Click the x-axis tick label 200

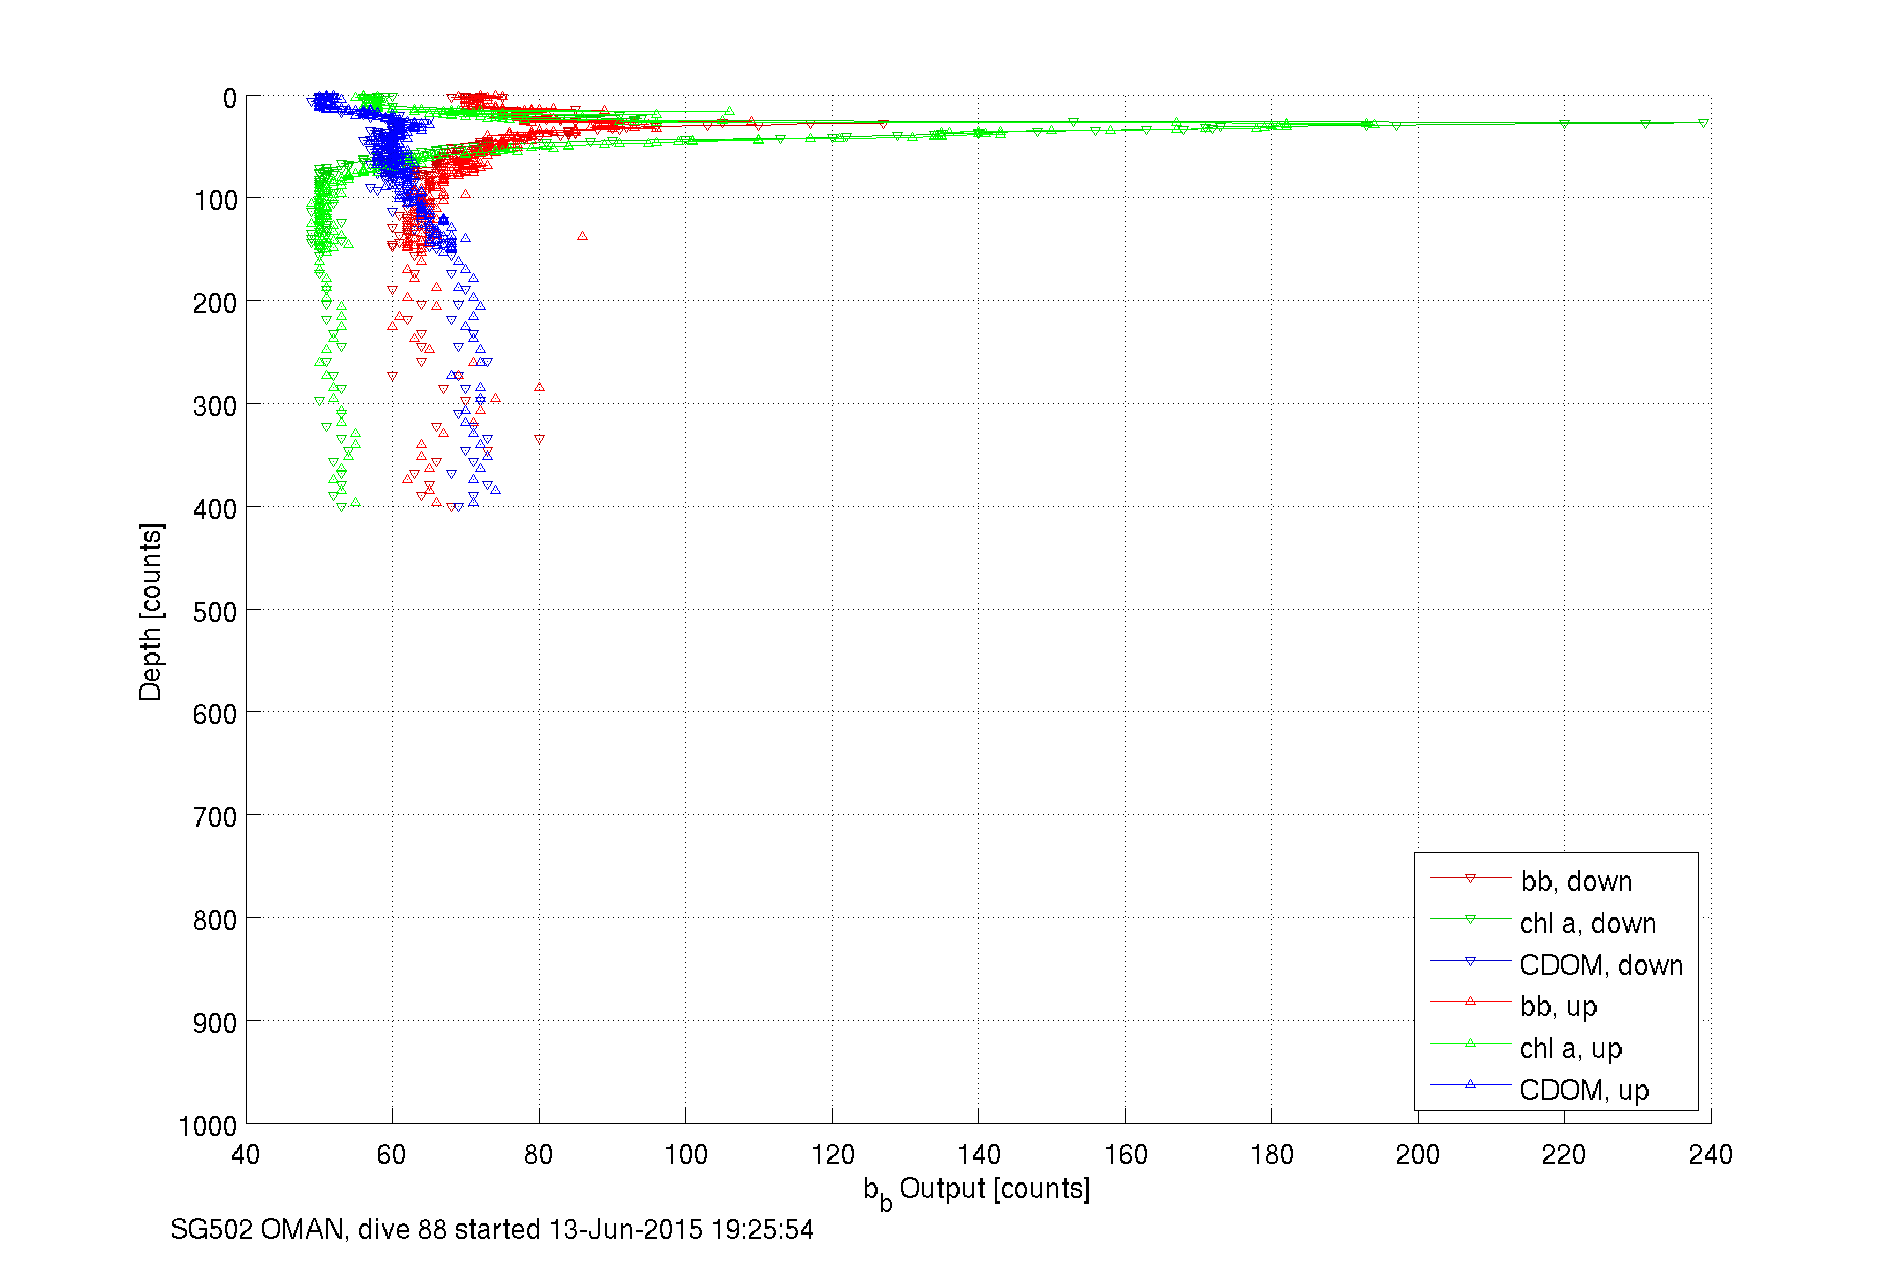pyautogui.click(x=1418, y=1155)
